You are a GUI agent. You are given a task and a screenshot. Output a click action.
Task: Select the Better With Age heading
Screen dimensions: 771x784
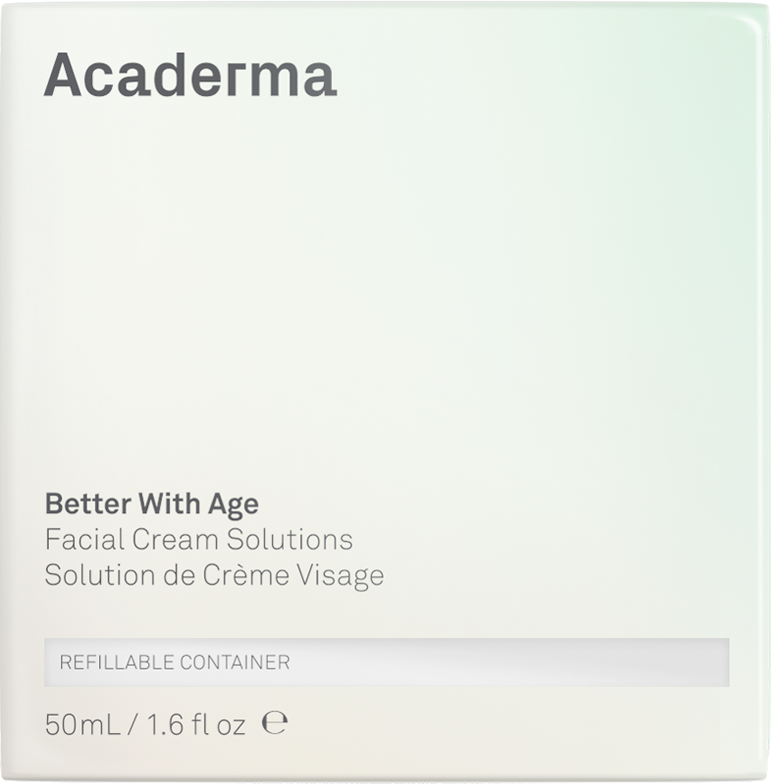click(152, 503)
